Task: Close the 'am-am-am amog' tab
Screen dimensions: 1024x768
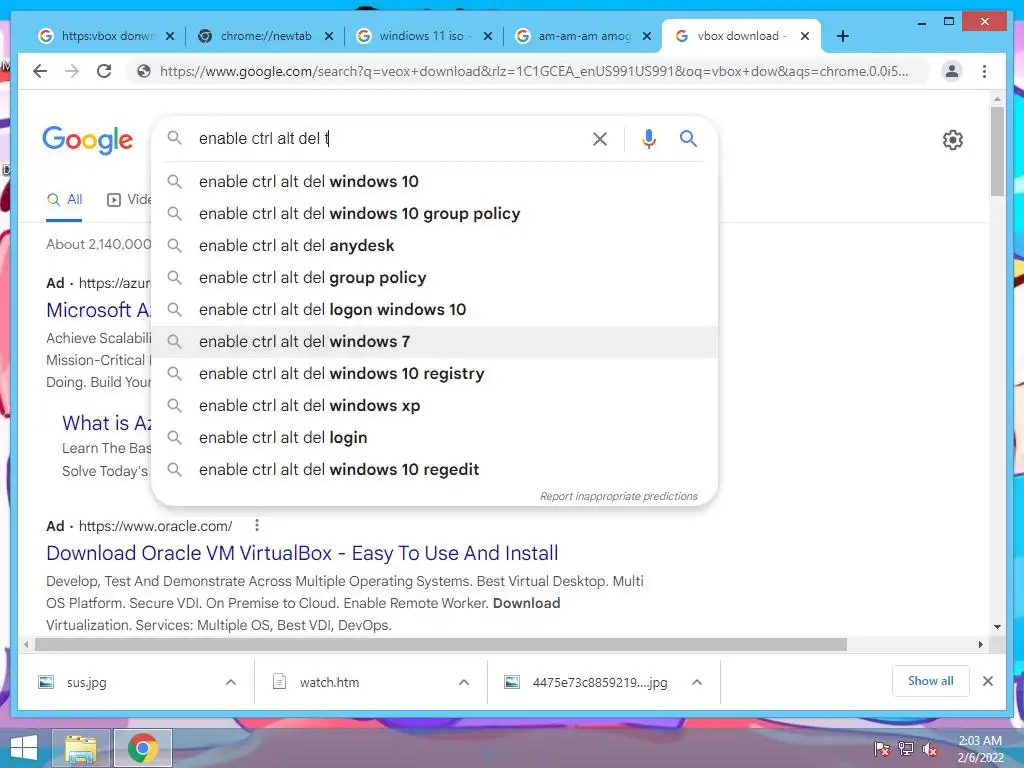Action: pos(647,36)
